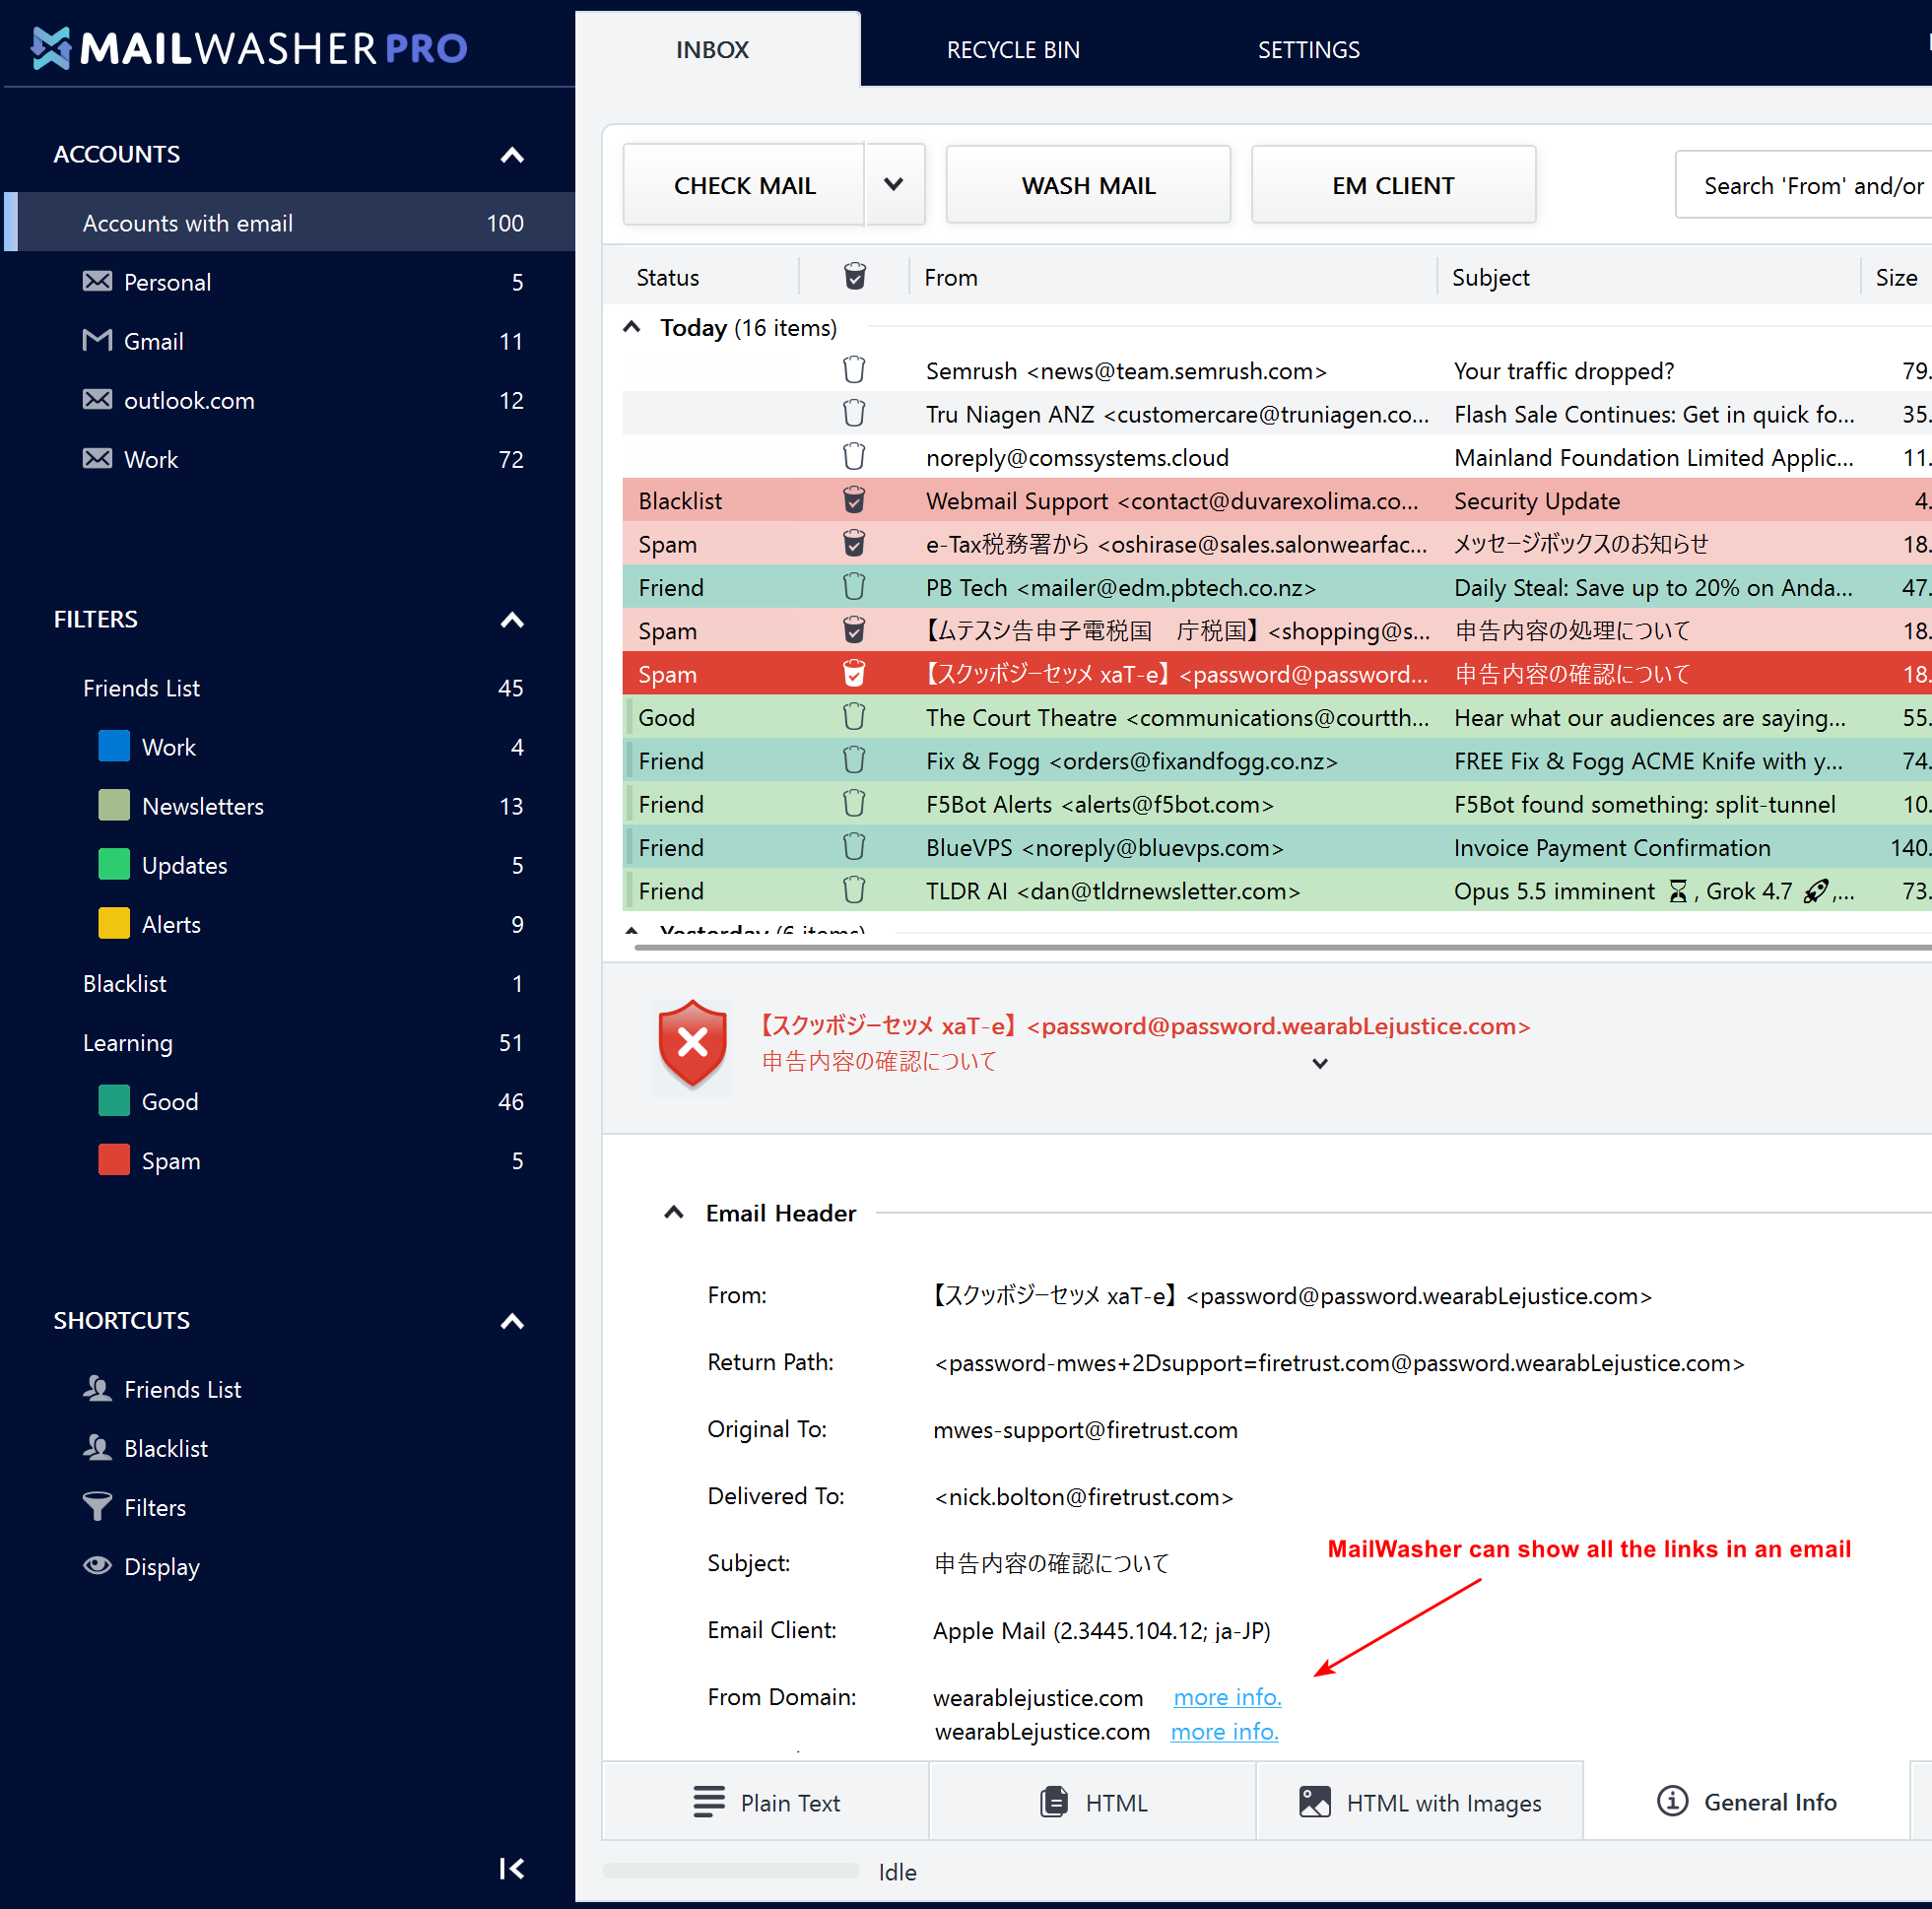Click the WASH MAIL button
The image size is (1932, 1909).
[1088, 185]
